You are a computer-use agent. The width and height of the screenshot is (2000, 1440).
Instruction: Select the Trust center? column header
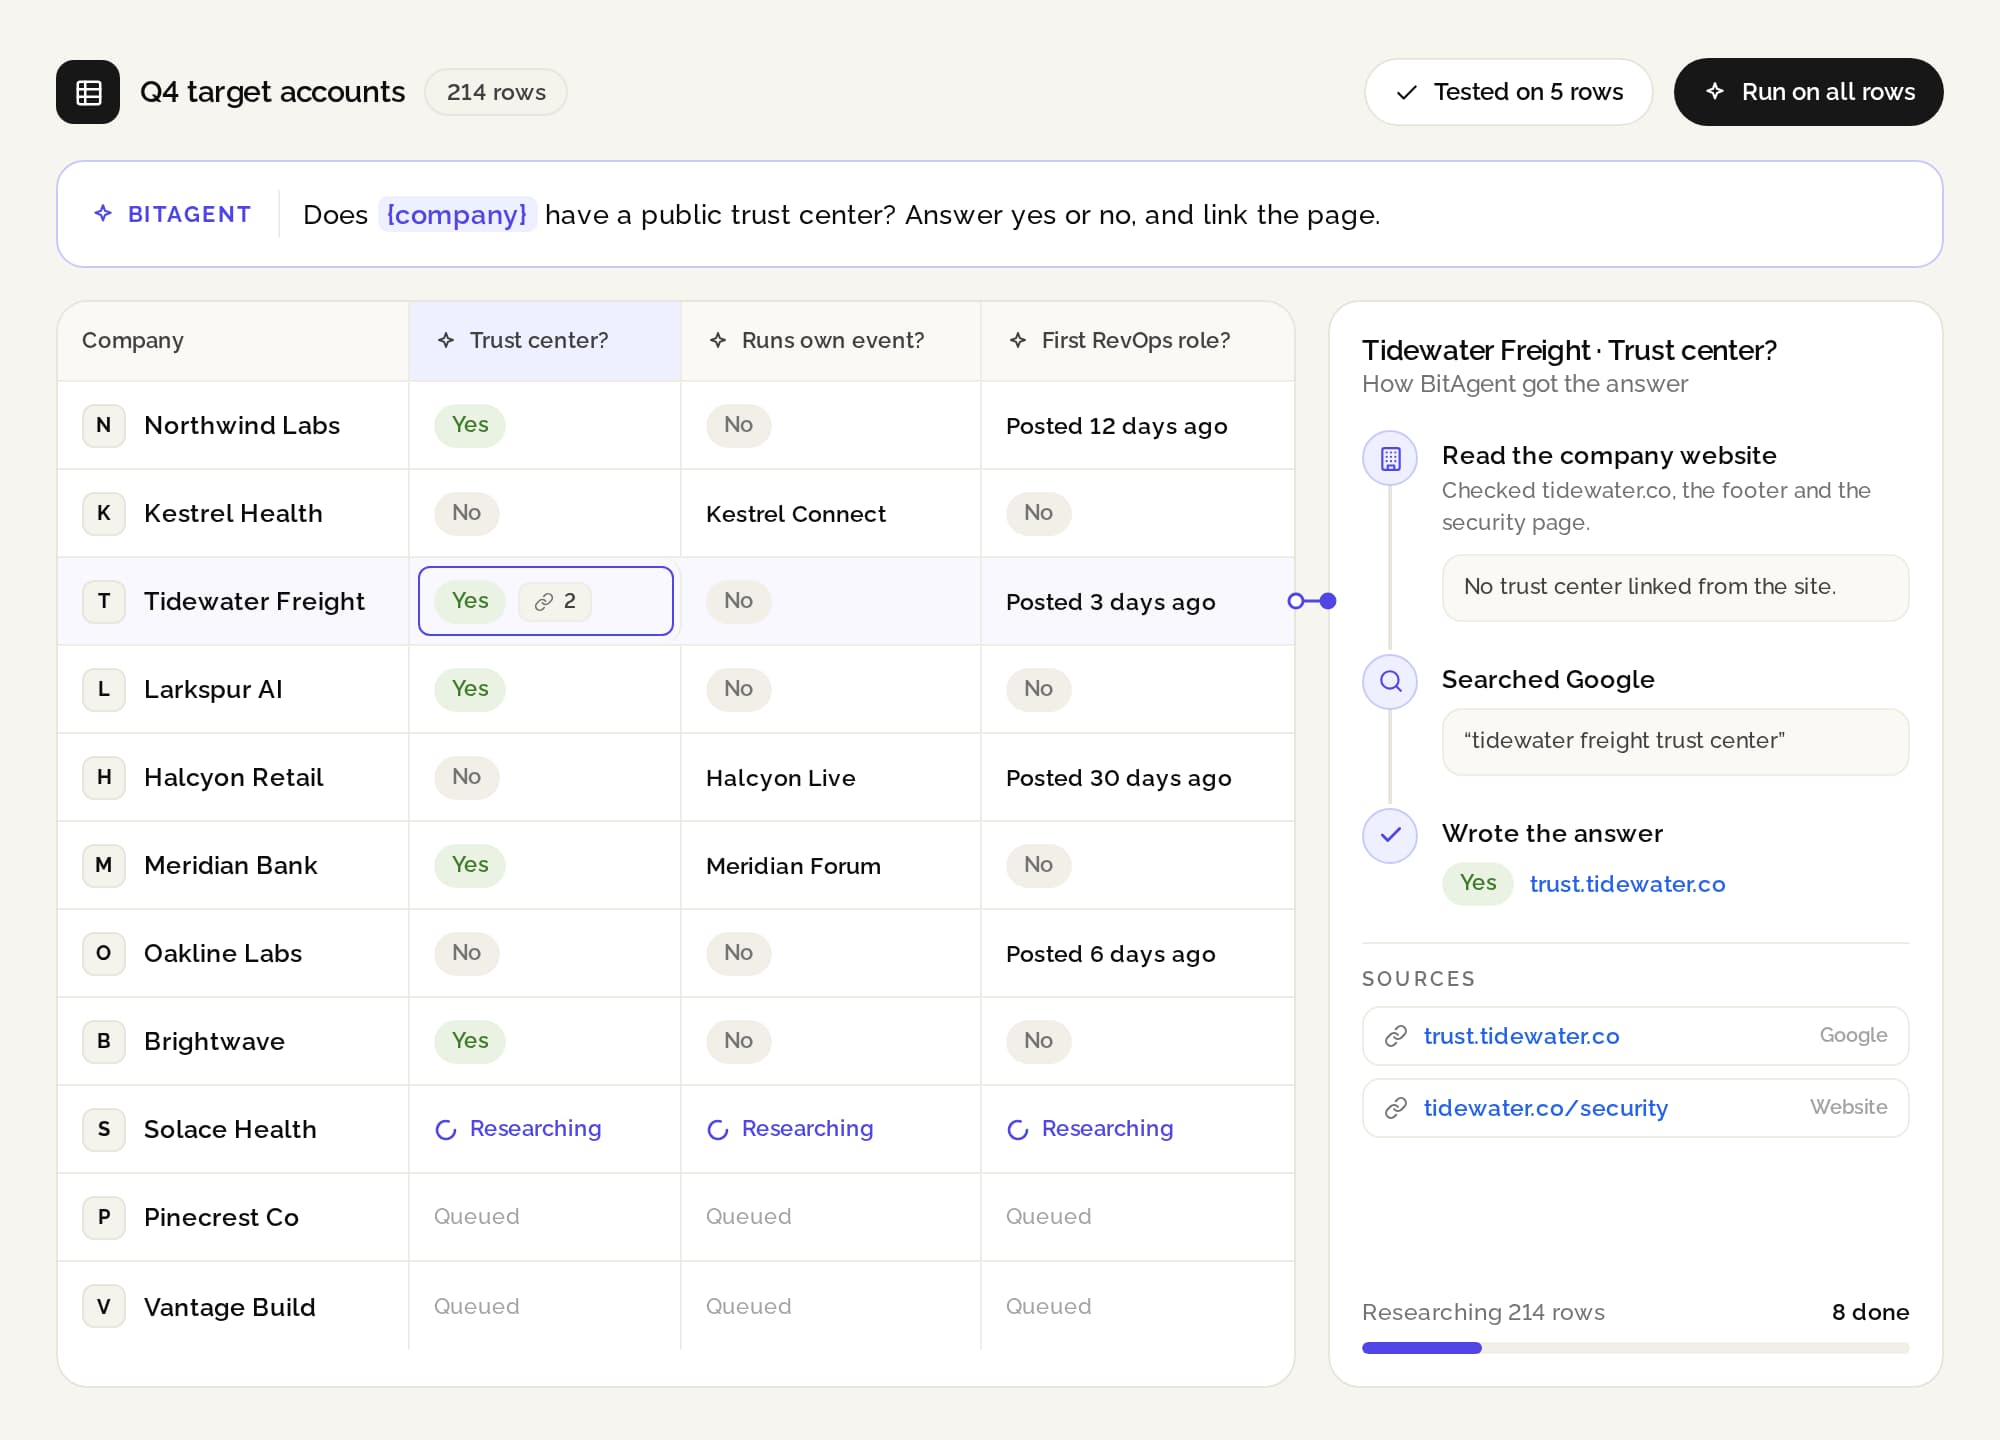pyautogui.click(x=545, y=340)
